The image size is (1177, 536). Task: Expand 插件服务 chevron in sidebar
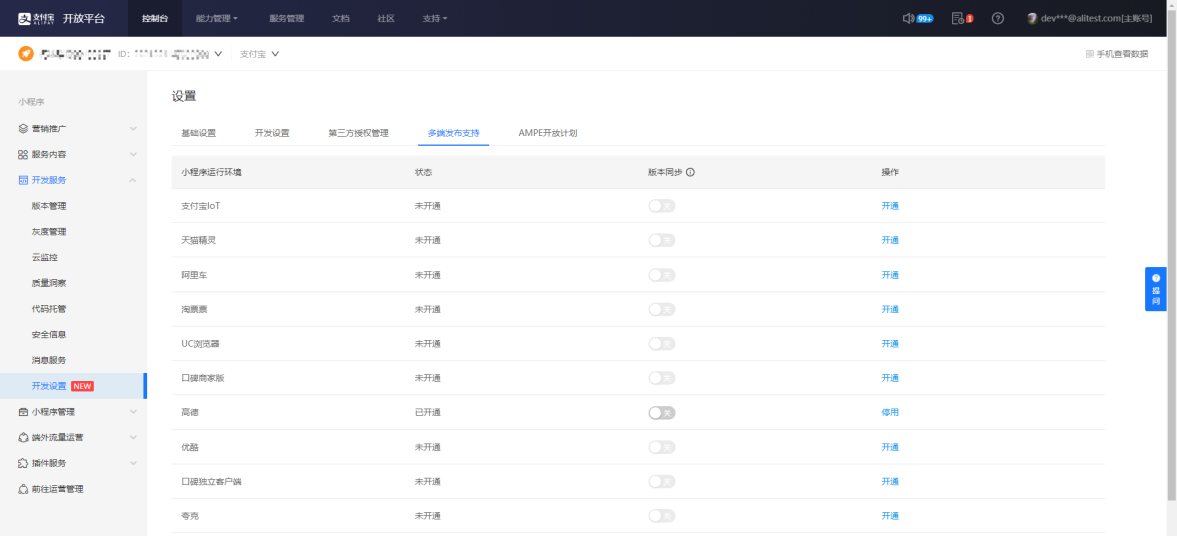coord(133,463)
